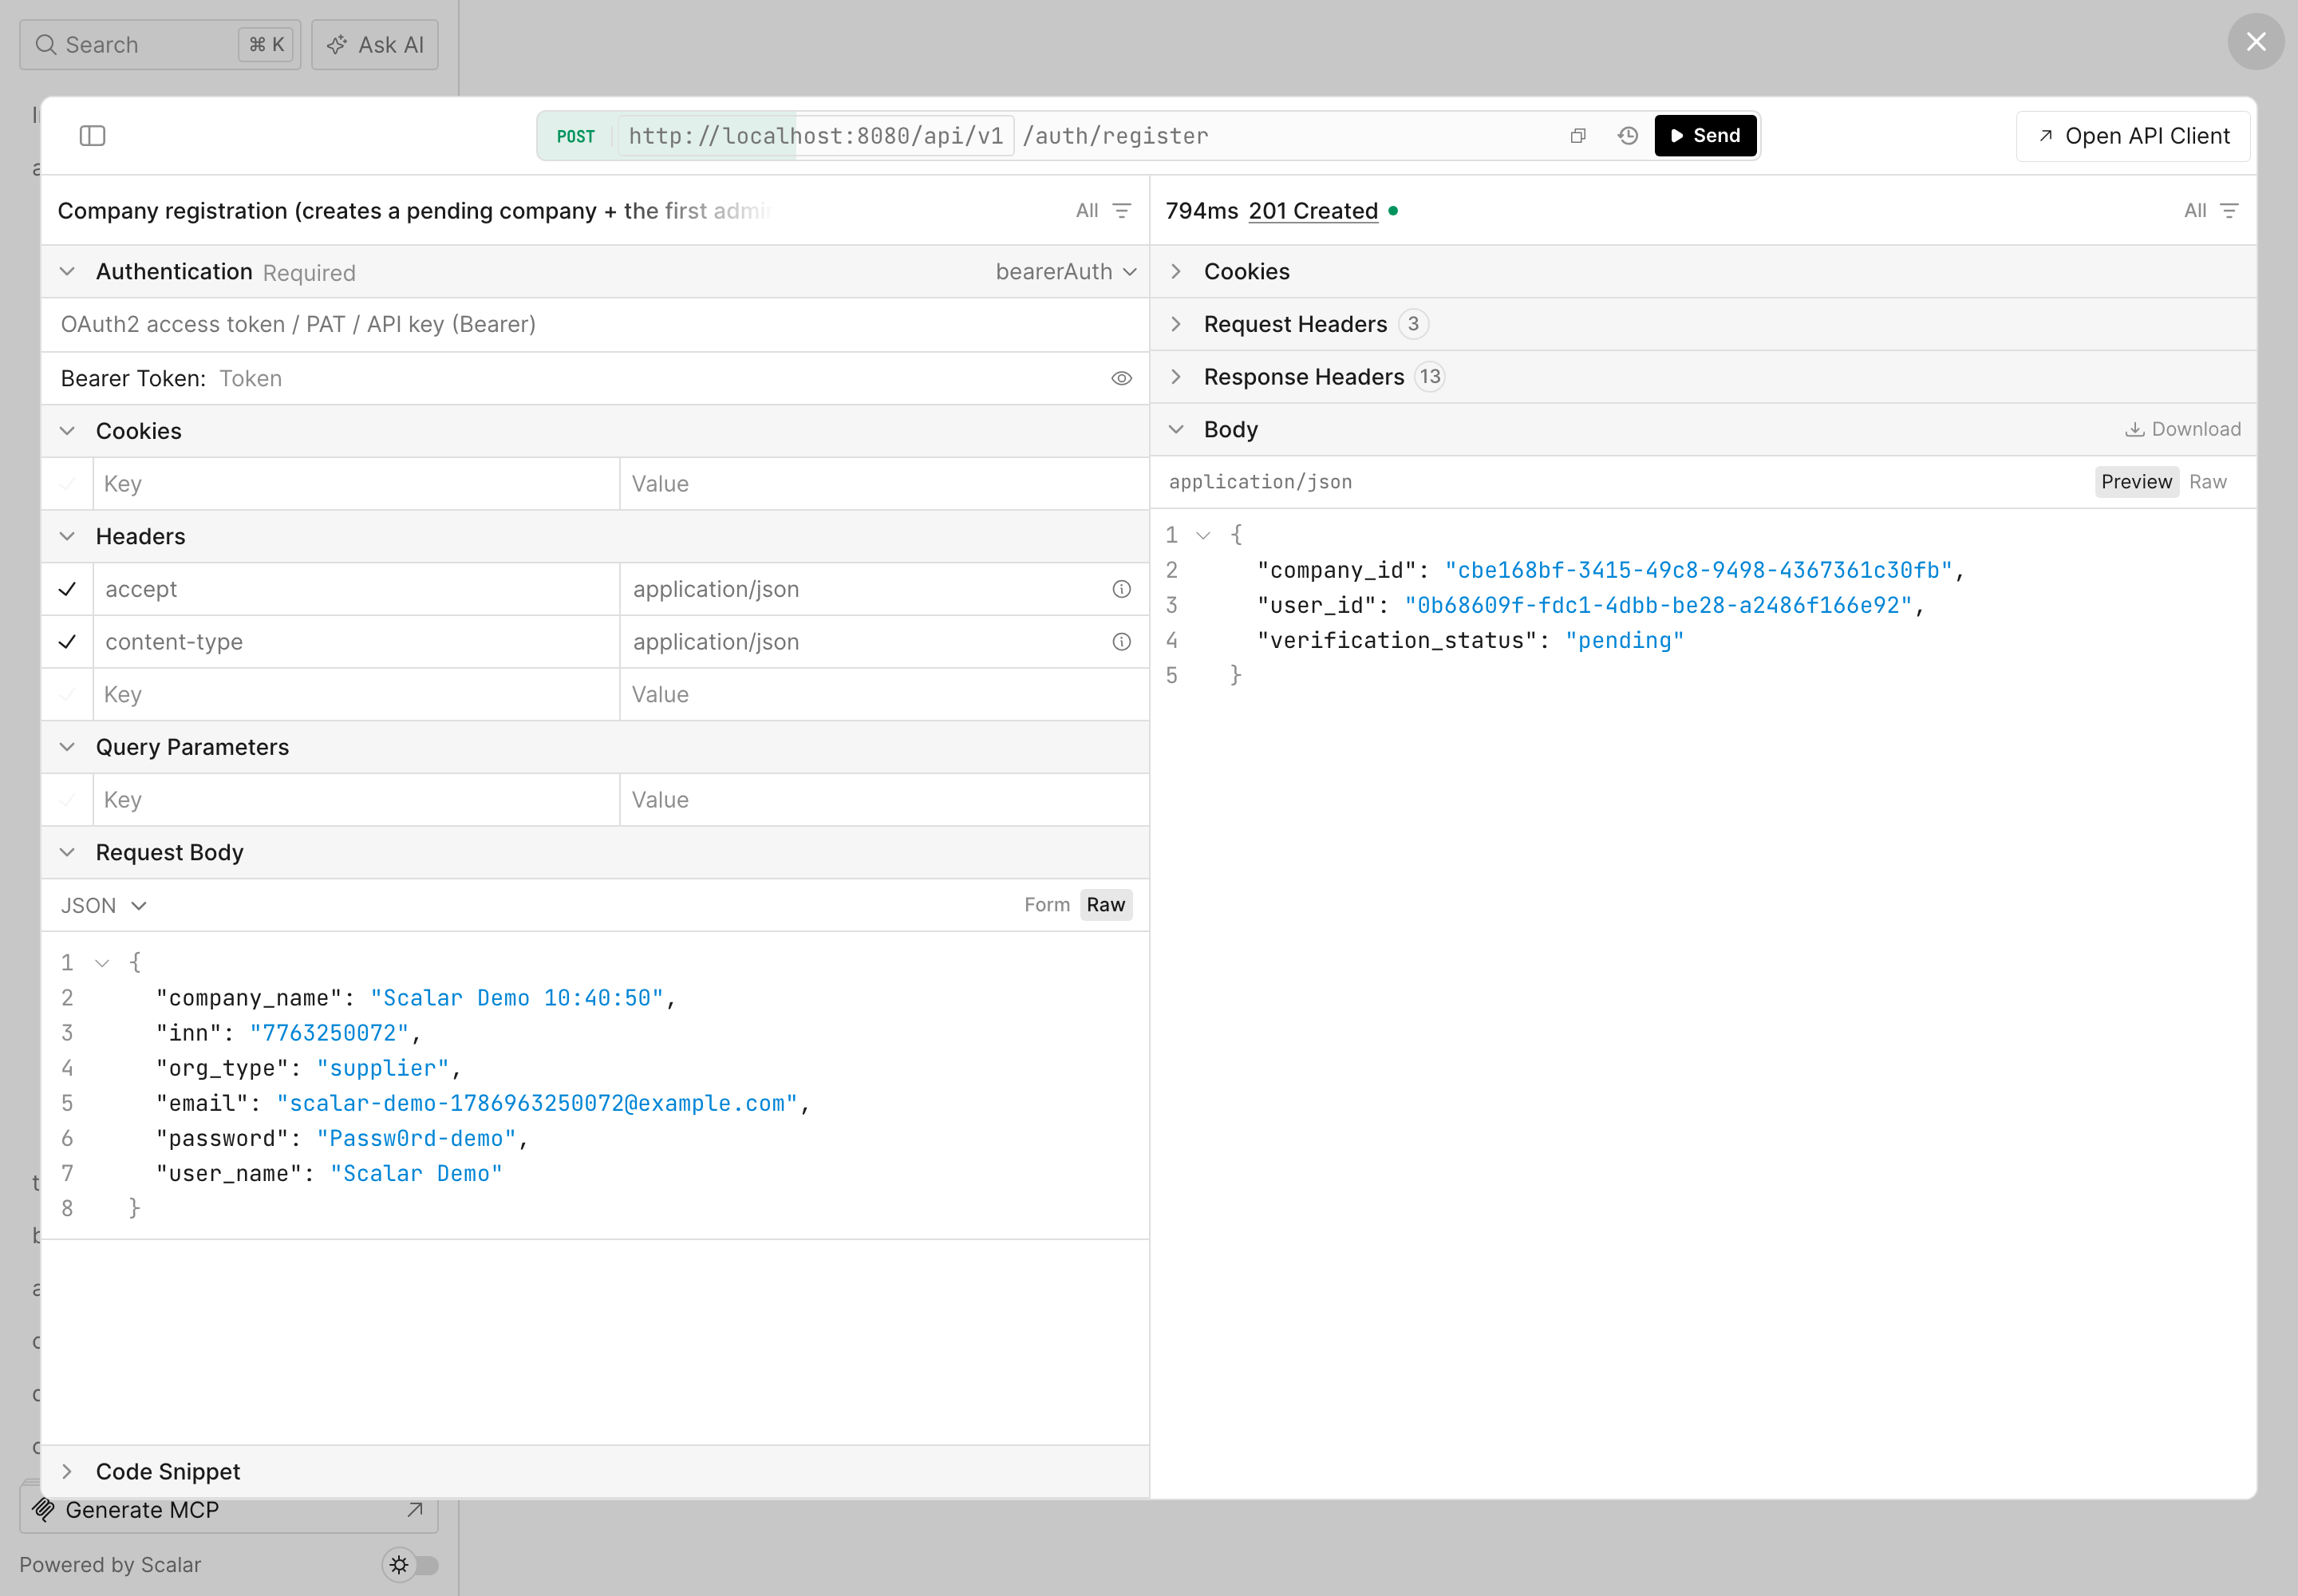Click the Search box in sidebar

160,45
